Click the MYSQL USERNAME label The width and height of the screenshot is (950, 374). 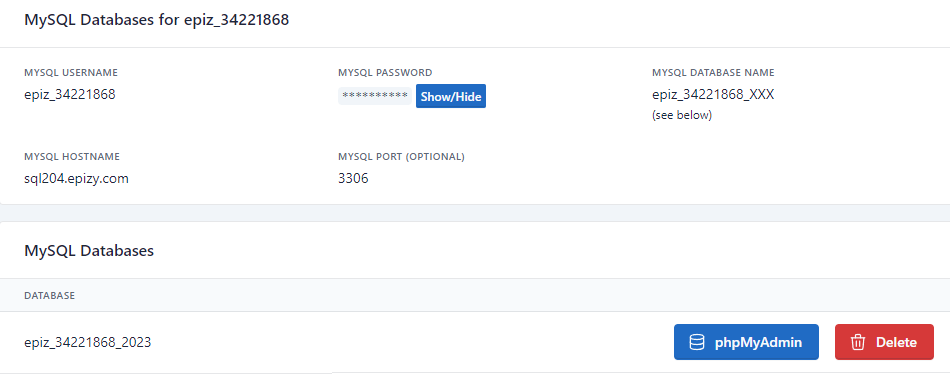(71, 73)
